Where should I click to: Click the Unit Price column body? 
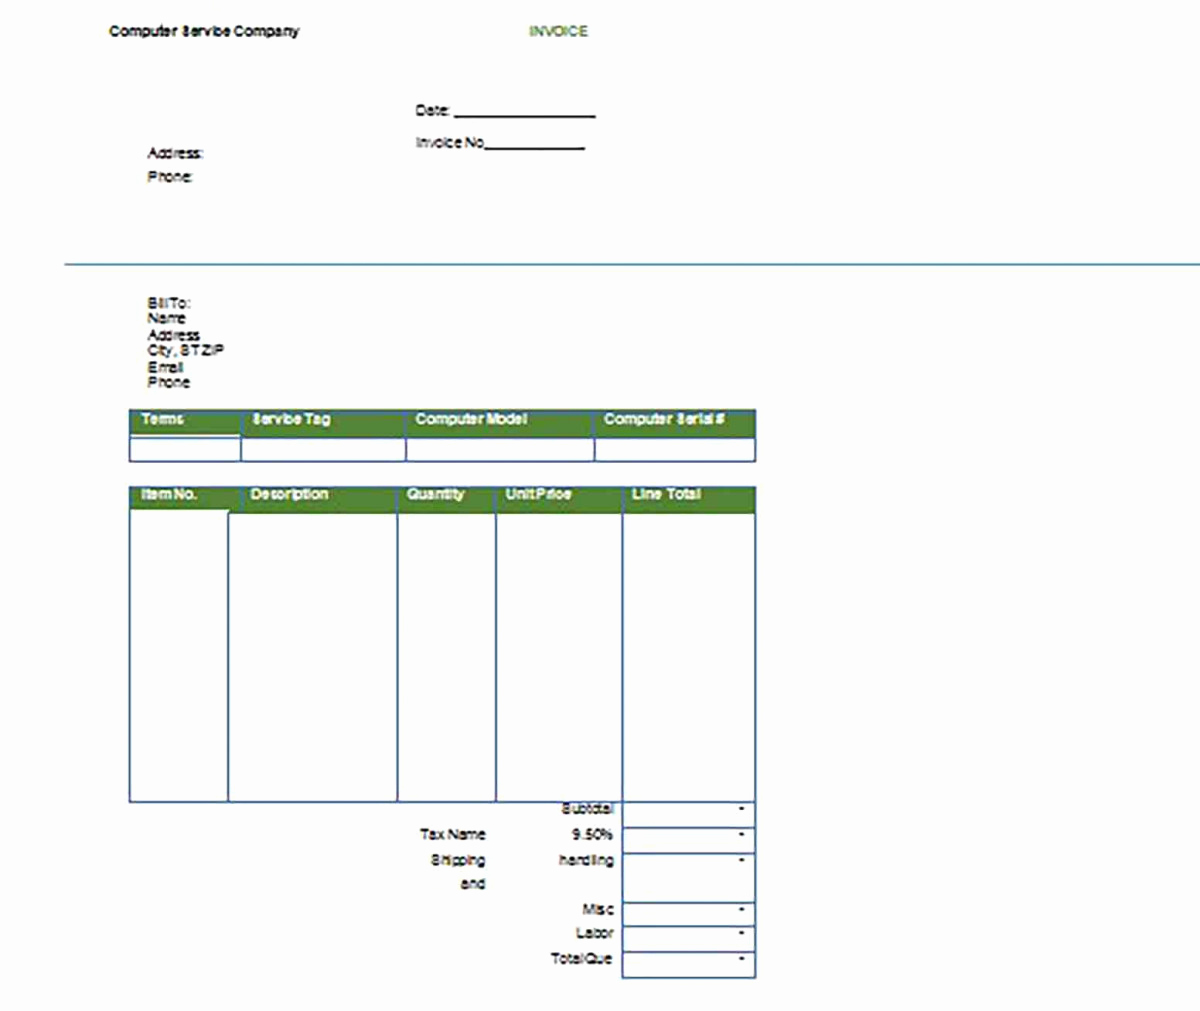click(x=559, y=656)
